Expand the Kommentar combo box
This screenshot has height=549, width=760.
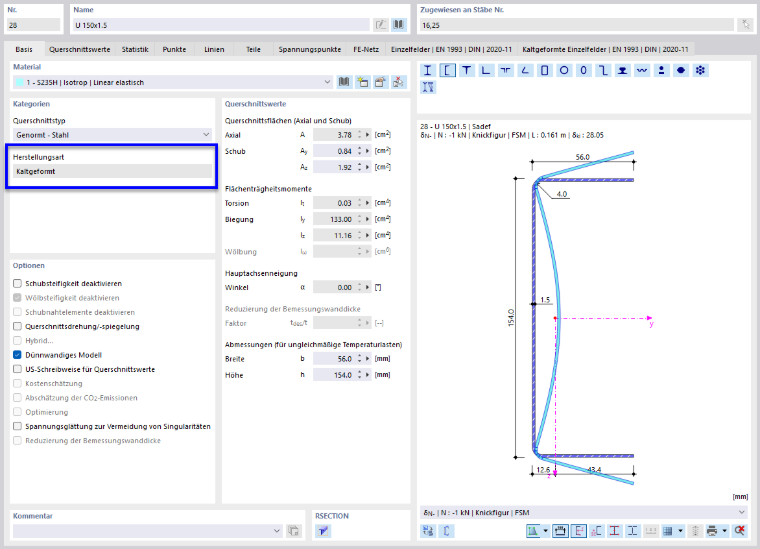pyautogui.click(x=276, y=531)
